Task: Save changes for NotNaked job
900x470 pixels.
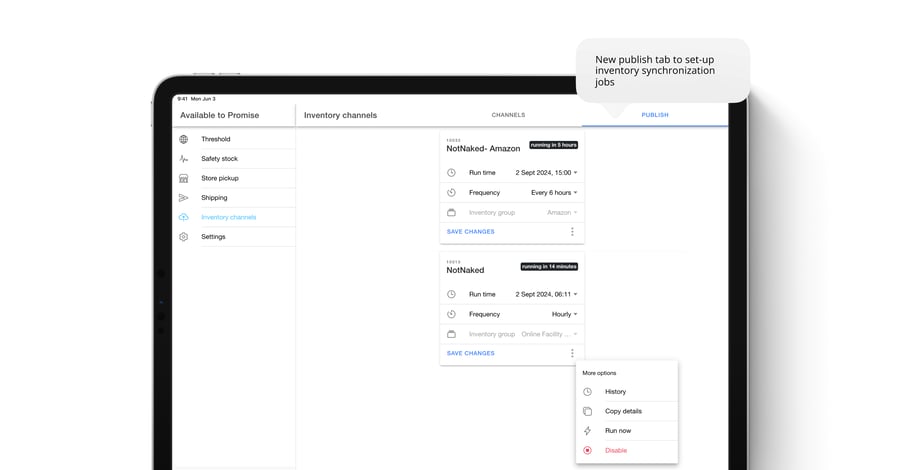Action: click(x=470, y=353)
